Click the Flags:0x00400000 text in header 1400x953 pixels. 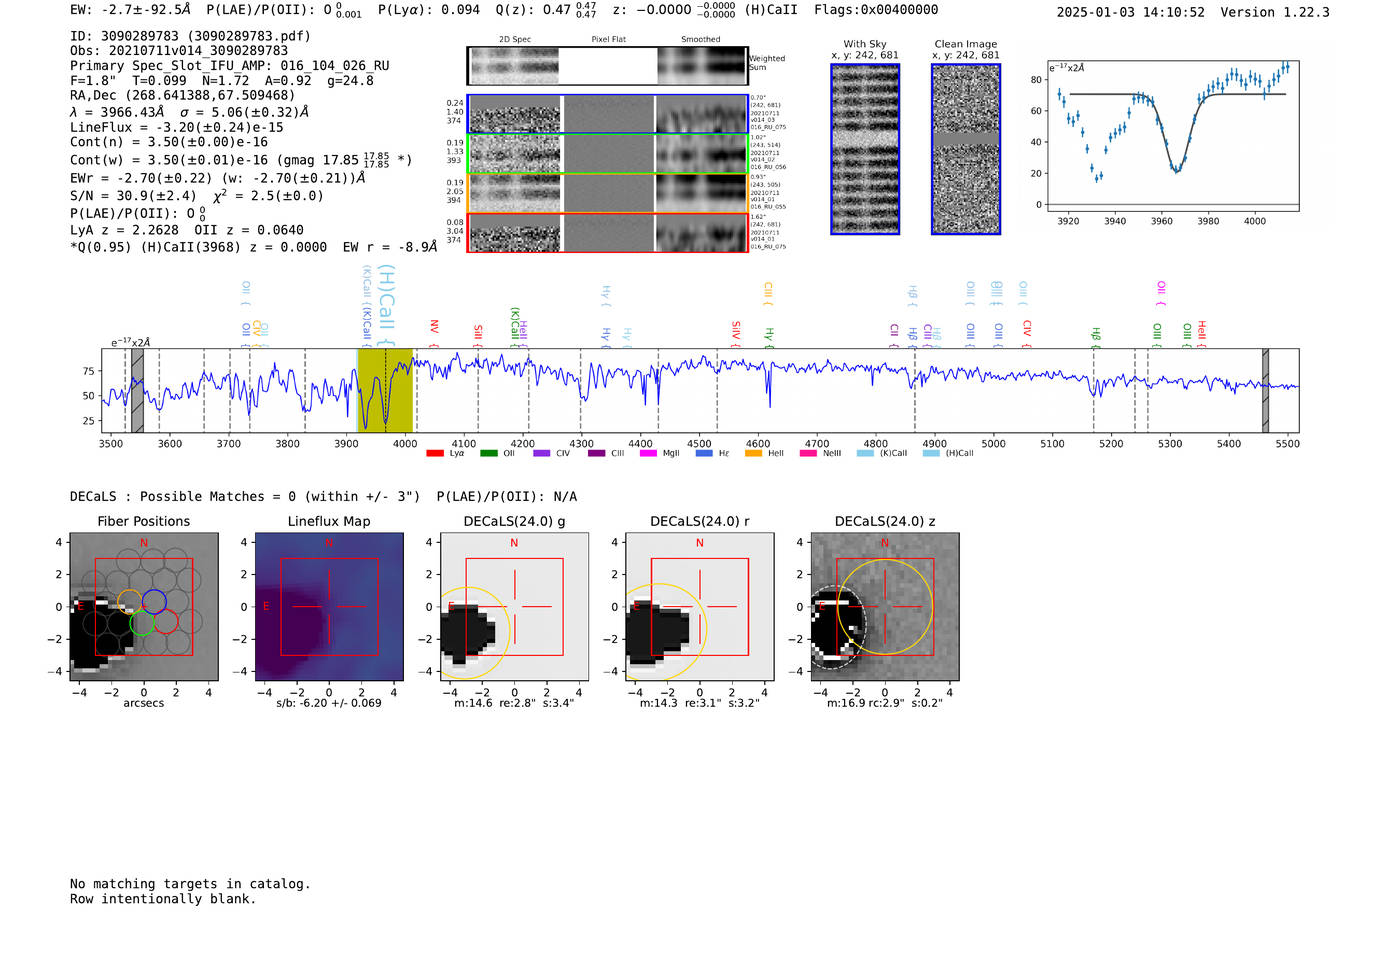click(x=876, y=10)
